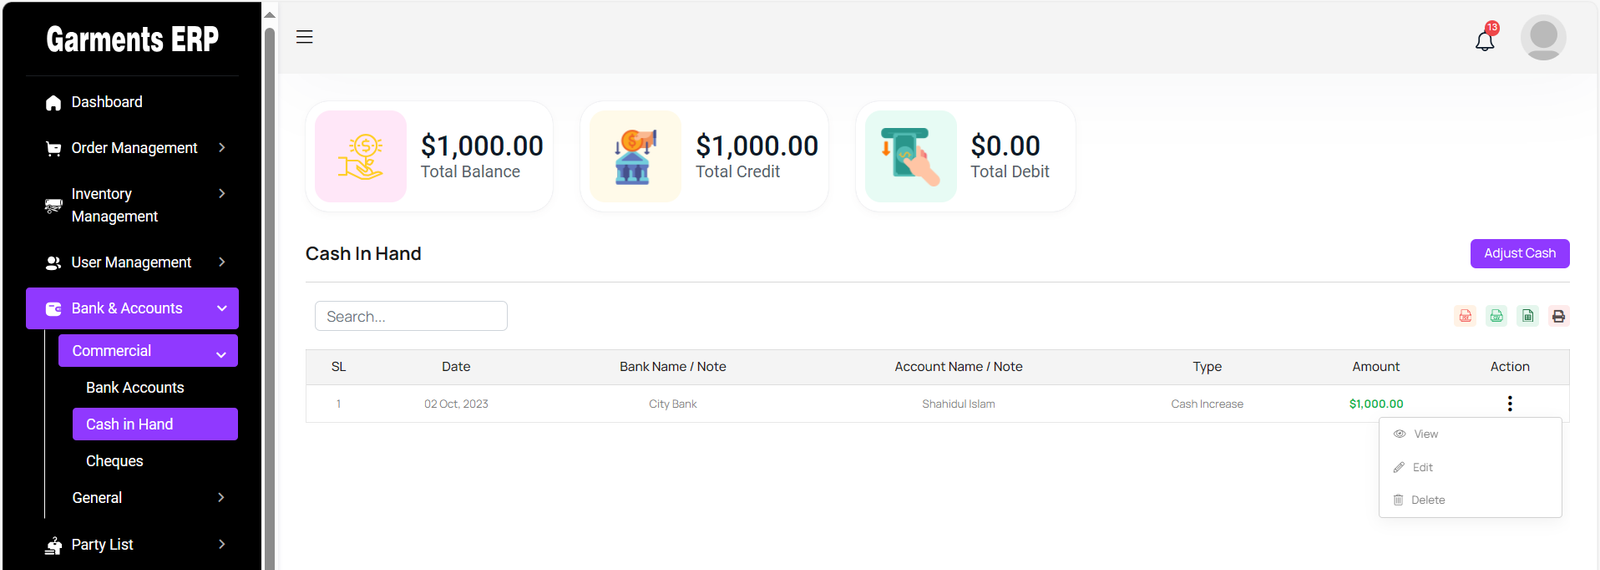Go to Dashboard from the sidebar
Screen dimensions: 1600x570
pos(106,102)
